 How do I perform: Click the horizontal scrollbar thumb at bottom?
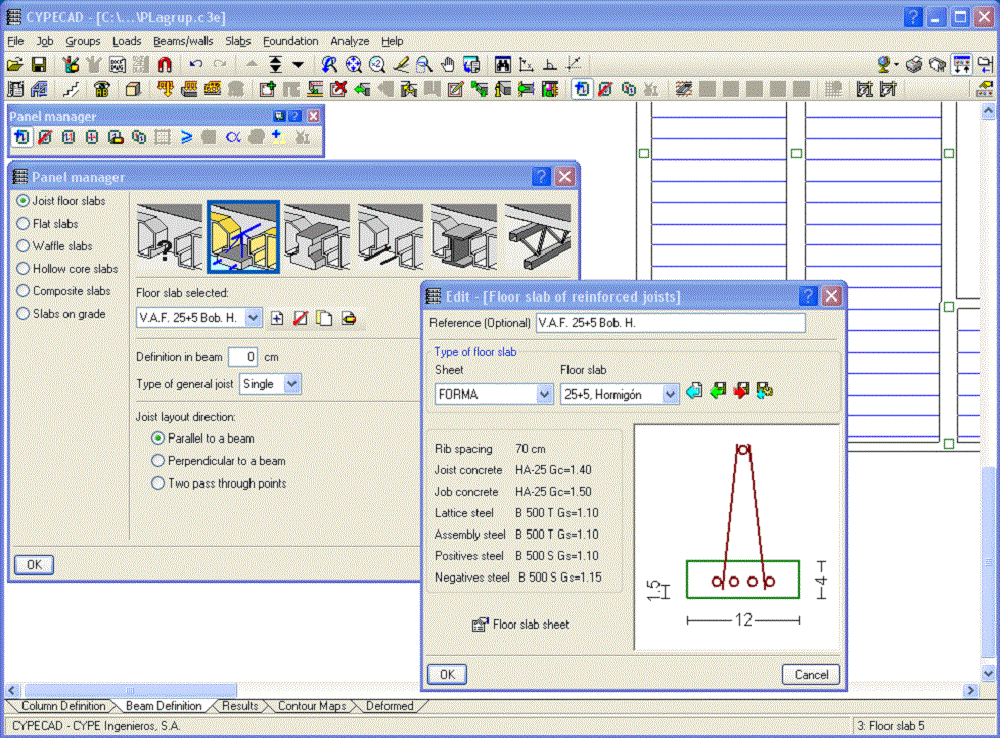click(x=131, y=690)
